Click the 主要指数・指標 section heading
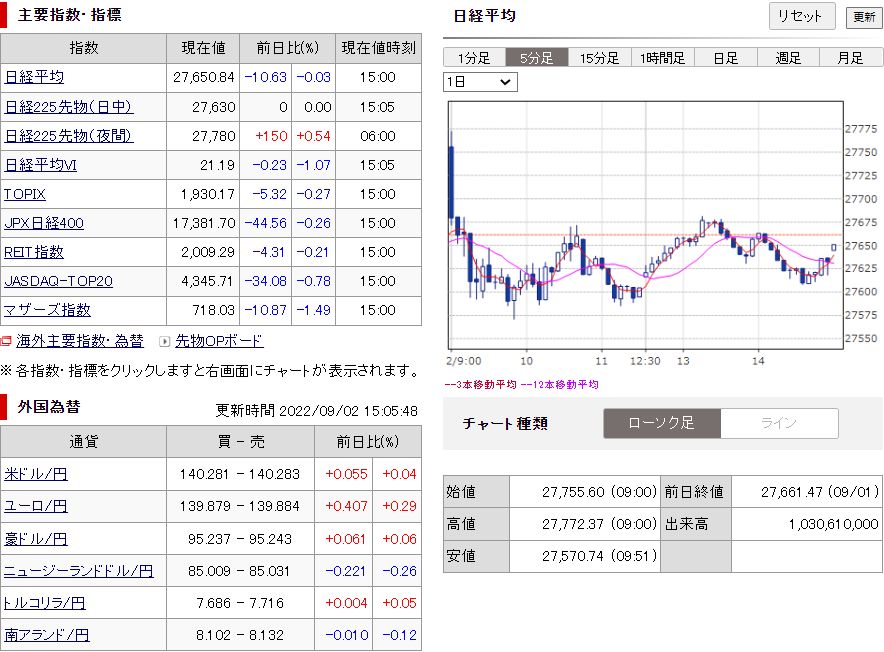 coord(69,15)
